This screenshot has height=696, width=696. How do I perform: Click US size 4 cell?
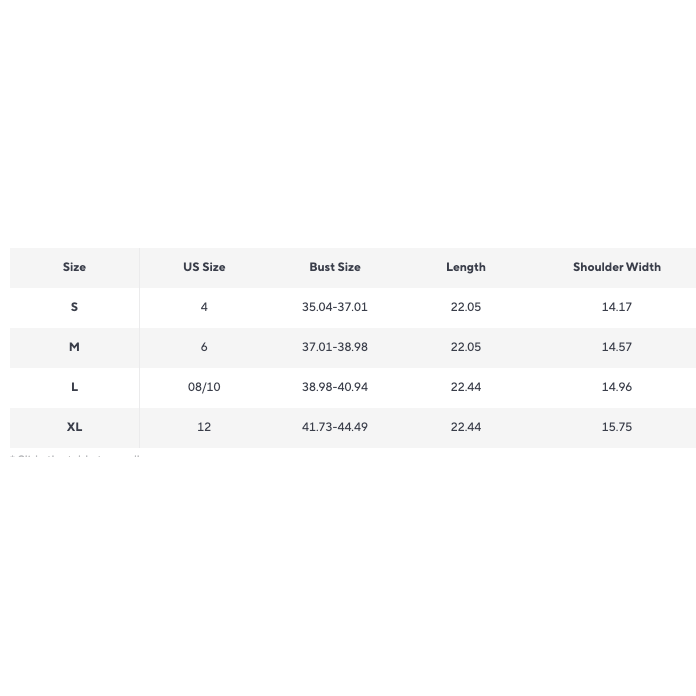click(x=204, y=307)
